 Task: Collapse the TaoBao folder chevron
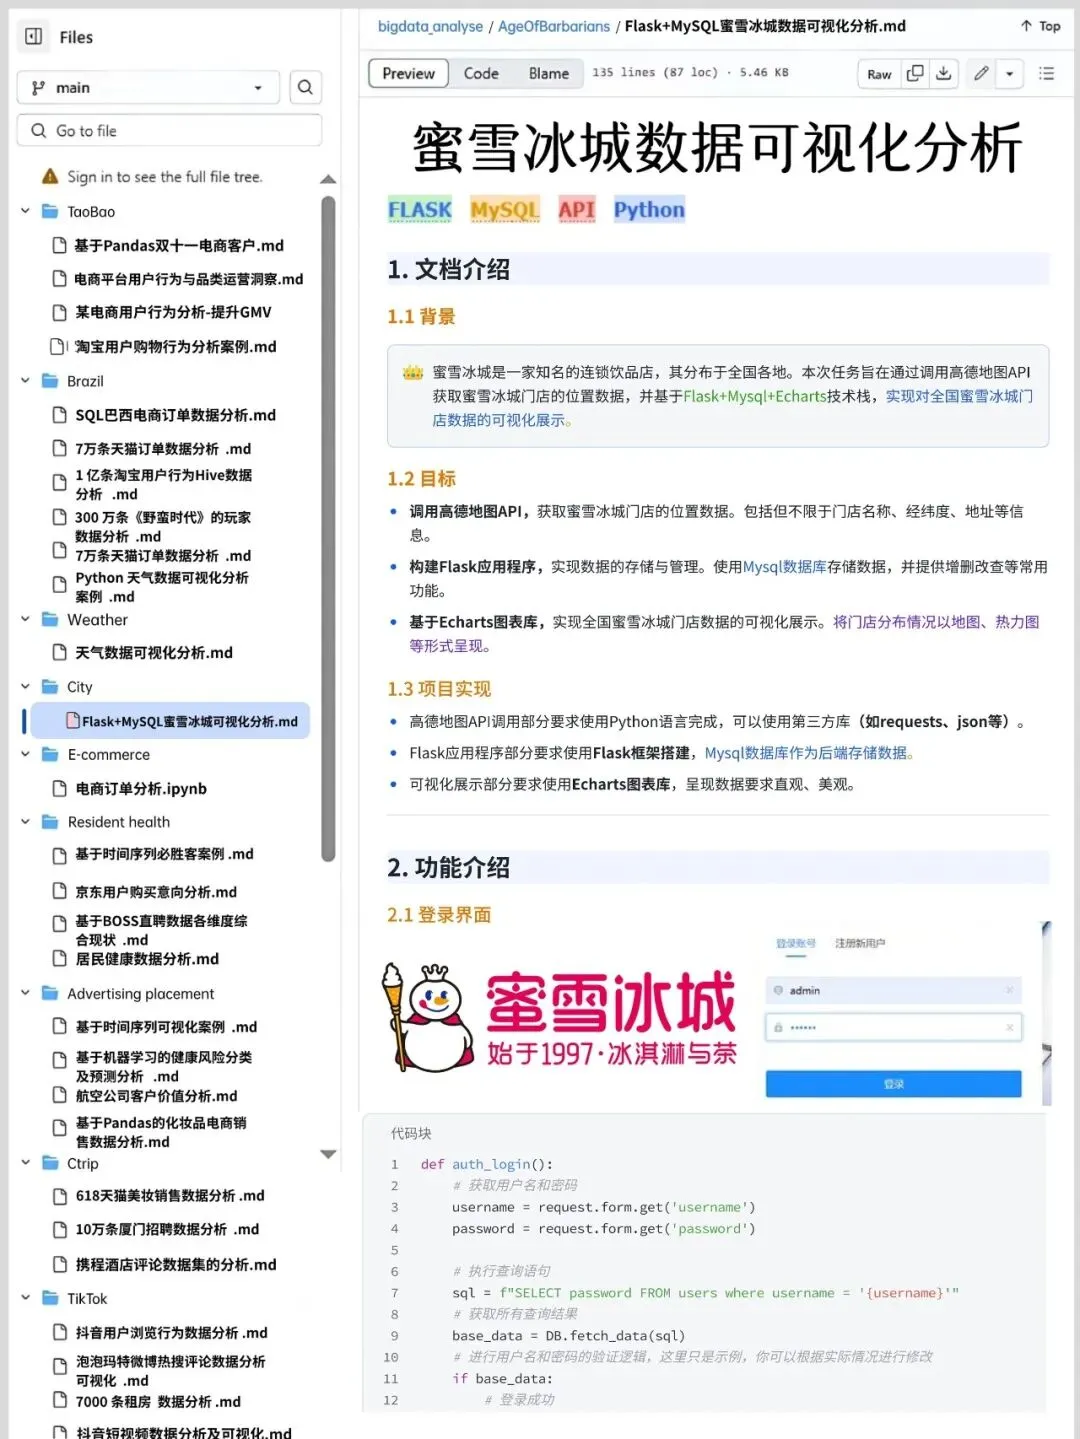(x=26, y=212)
